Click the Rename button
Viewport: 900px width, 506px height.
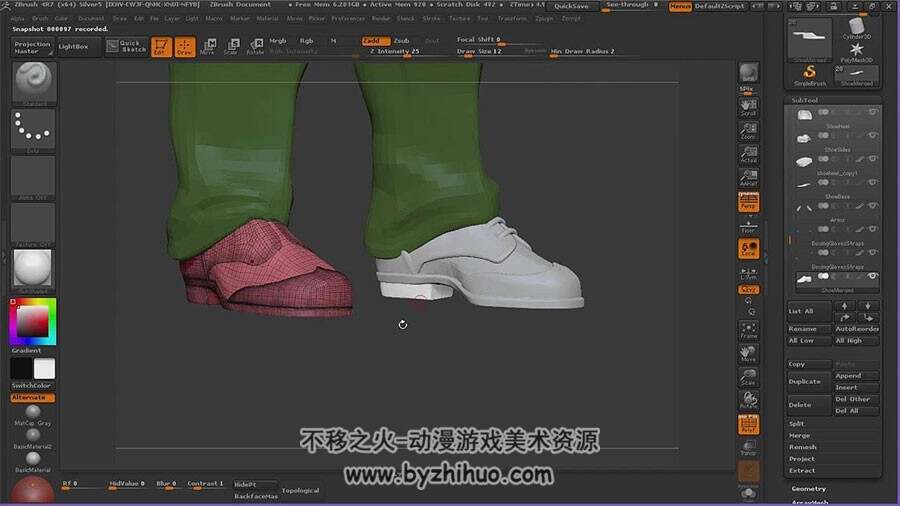point(809,329)
